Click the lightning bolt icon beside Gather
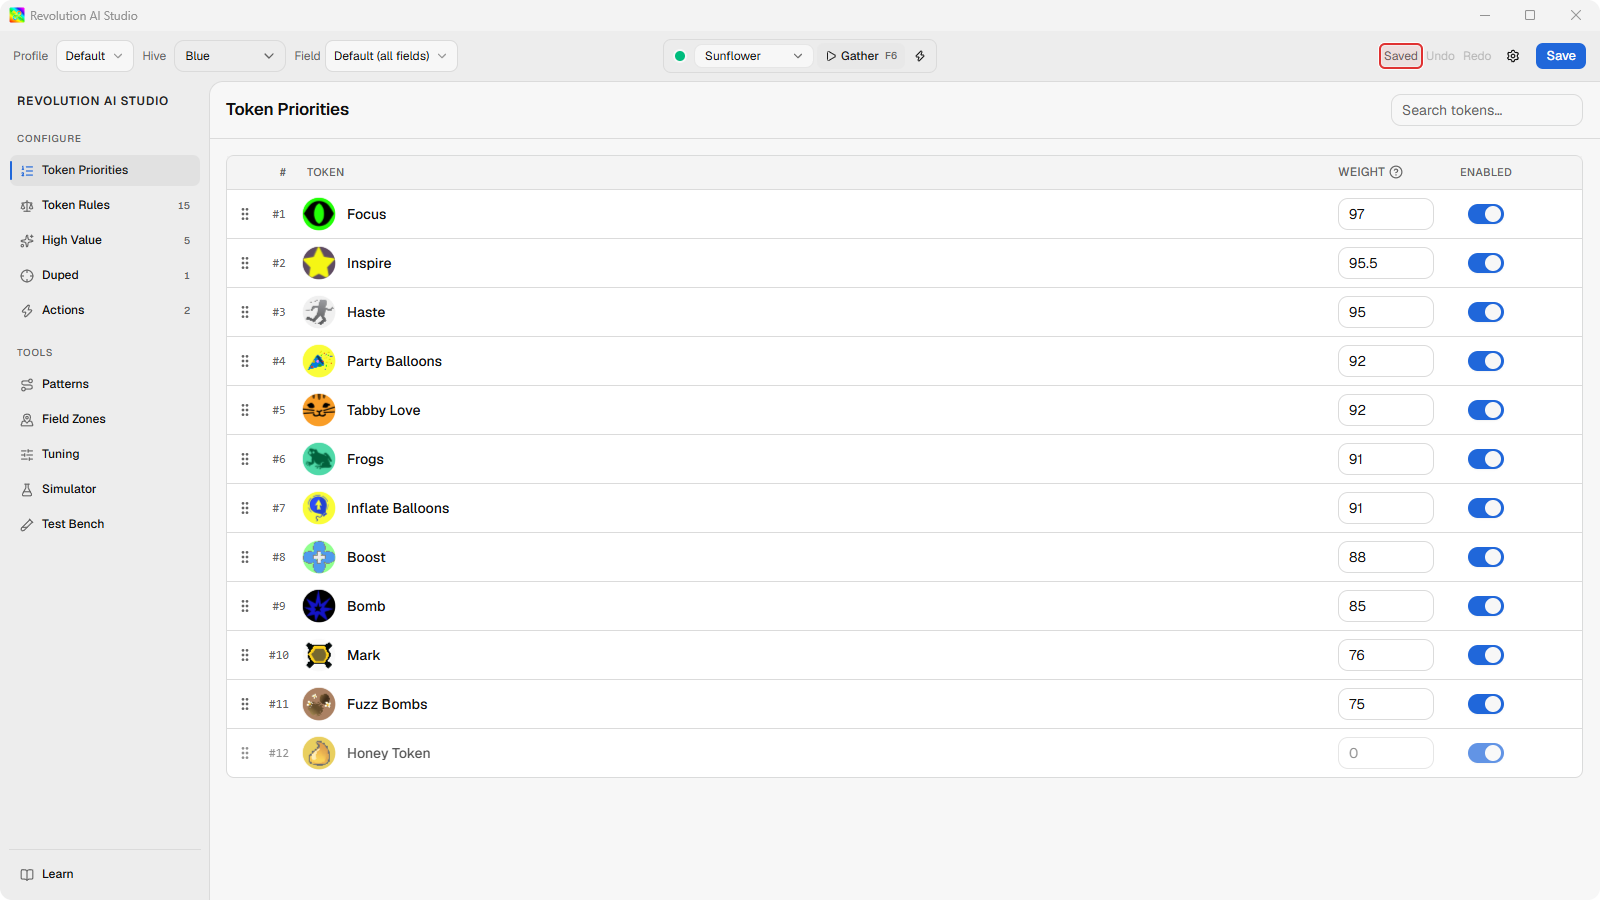The width and height of the screenshot is (1600, 900). pyautogui.click(x=920, y=56)
